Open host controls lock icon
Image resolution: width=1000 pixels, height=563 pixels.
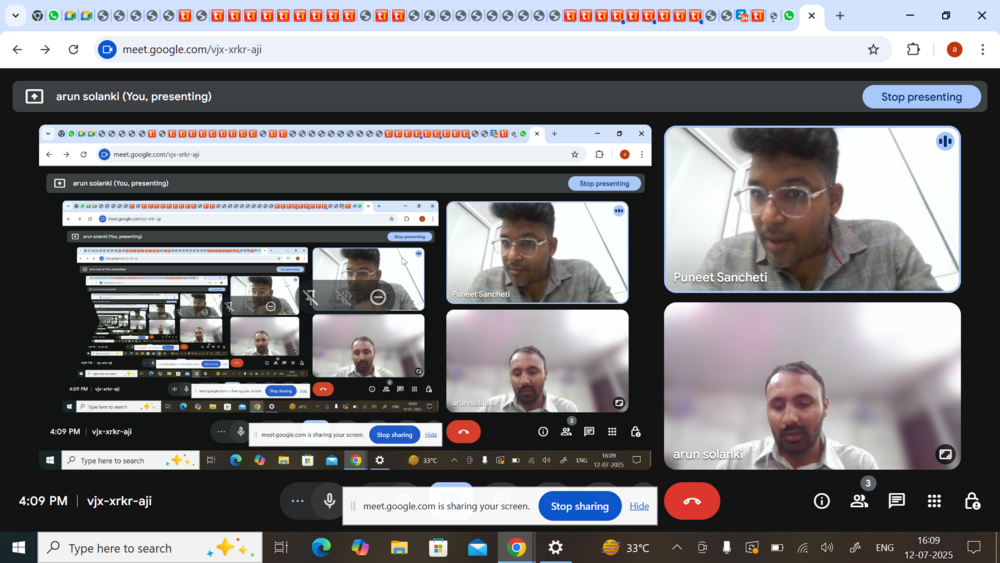click(x=971, y=501)
